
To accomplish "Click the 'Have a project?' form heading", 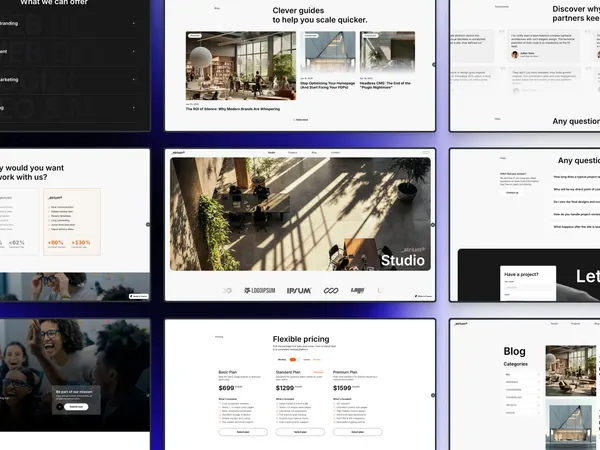I will [x=521, y=274].
